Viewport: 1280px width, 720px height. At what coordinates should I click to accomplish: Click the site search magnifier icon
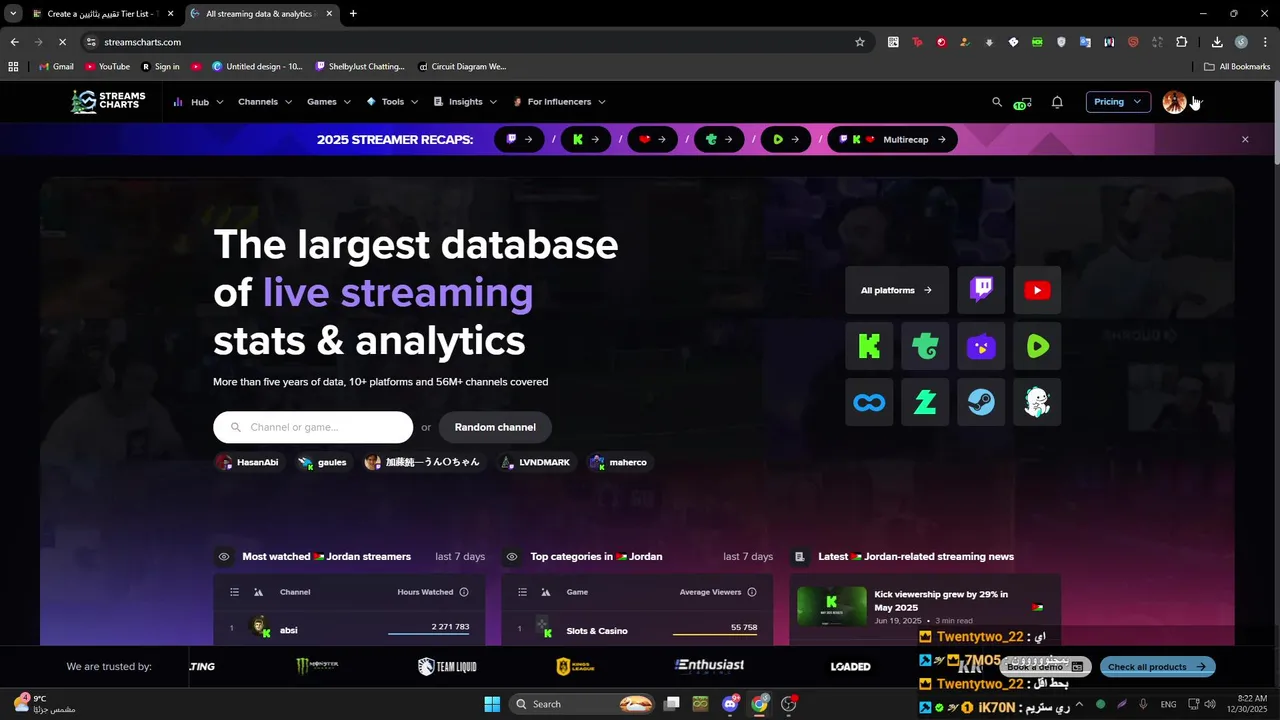pos(996,102)
